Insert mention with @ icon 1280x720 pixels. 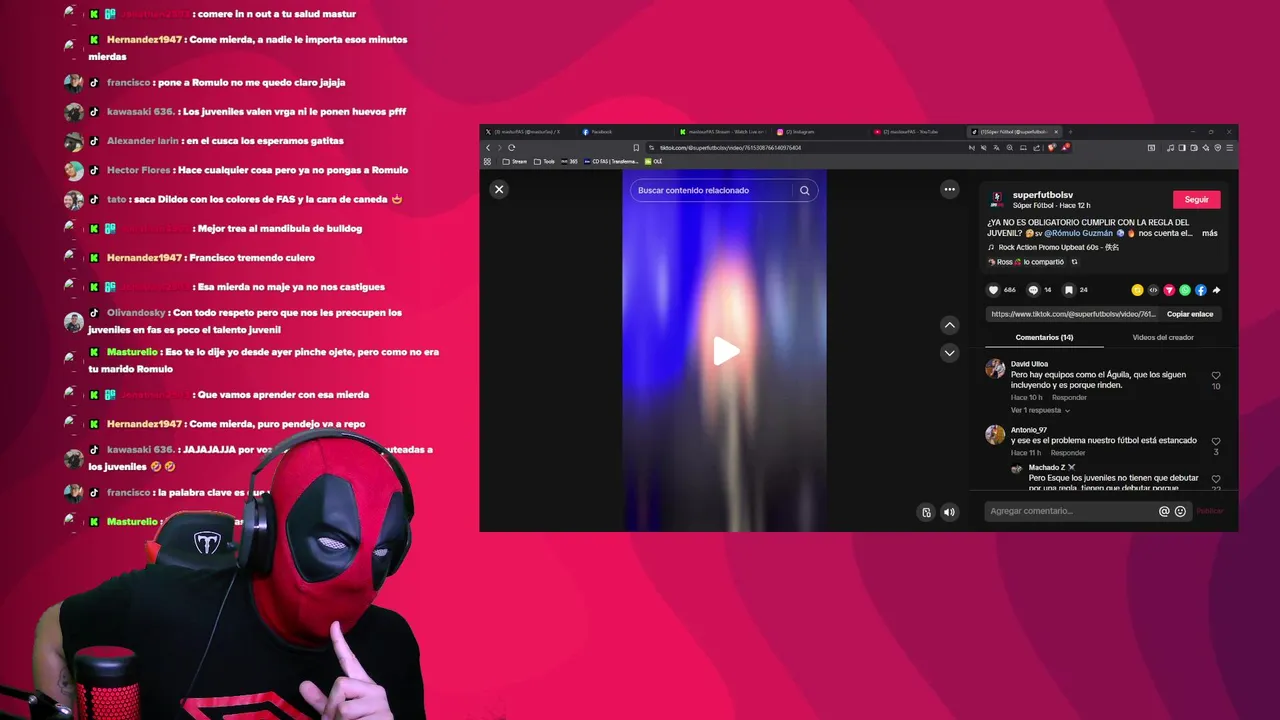click(1164, 511)
